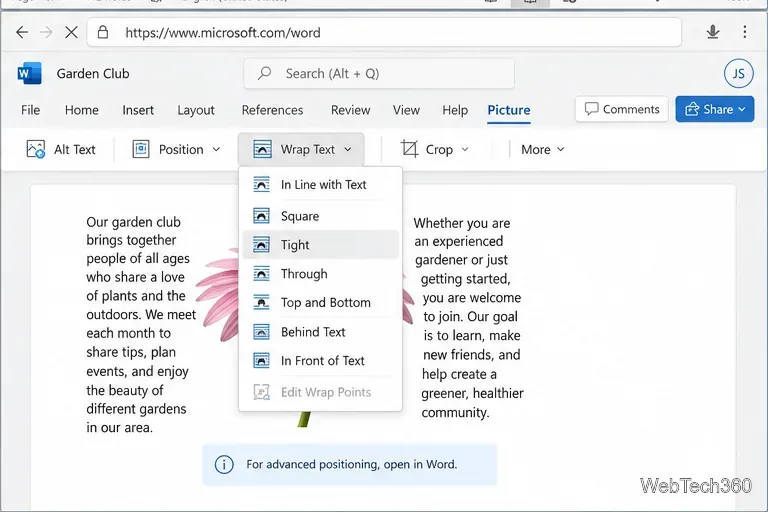Click the Search (Alt + Q) box
Viewport: 768px width, 512px height.
click(379, 73)
